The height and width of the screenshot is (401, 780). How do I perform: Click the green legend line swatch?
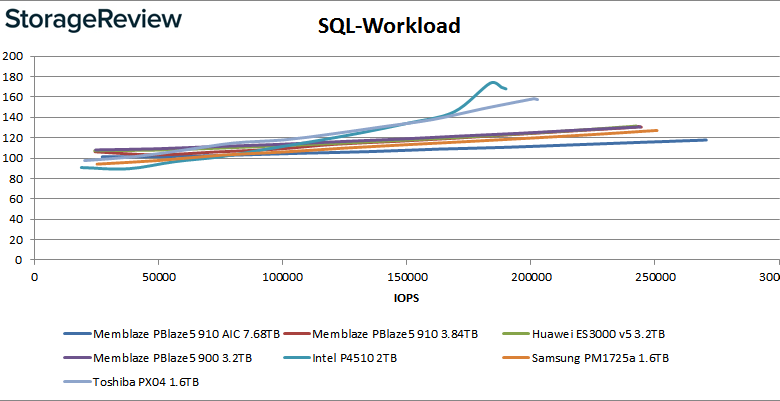pyautogui.click(x=516, y=334)
